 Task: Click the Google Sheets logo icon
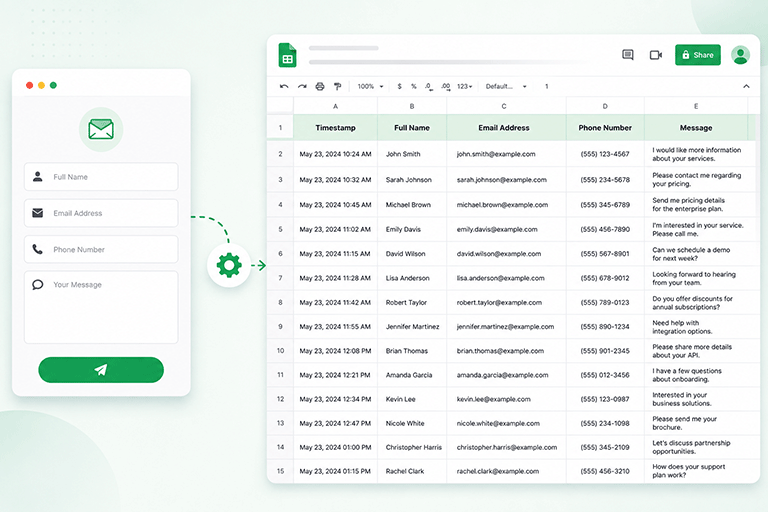288,55
